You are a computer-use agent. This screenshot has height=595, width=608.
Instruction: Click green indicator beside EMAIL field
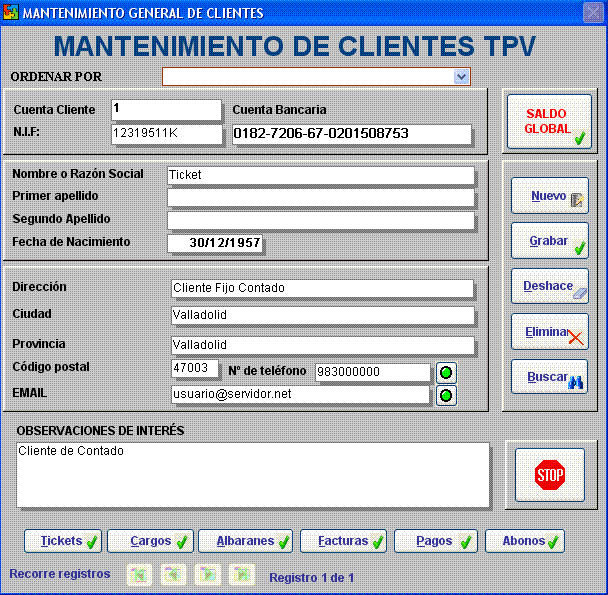coord(446,395)
